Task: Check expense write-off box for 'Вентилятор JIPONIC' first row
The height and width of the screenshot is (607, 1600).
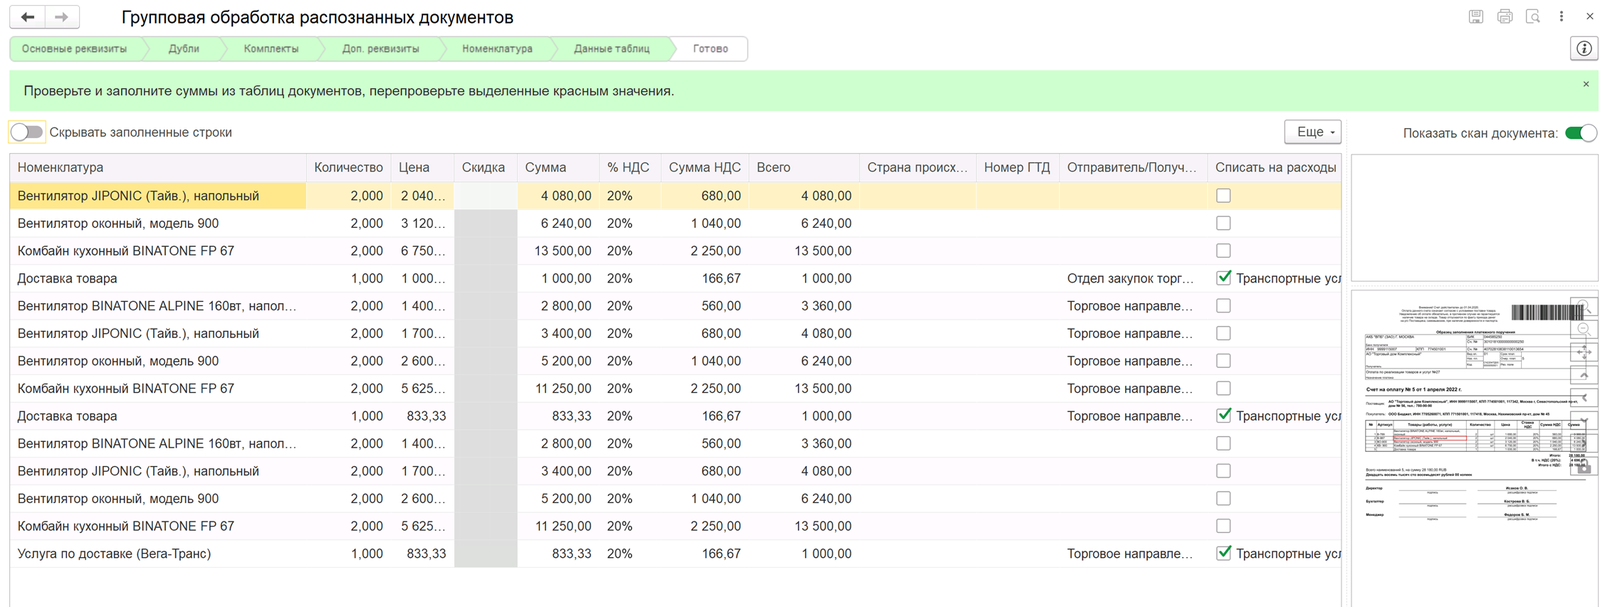Action: tap(1223, 196)
